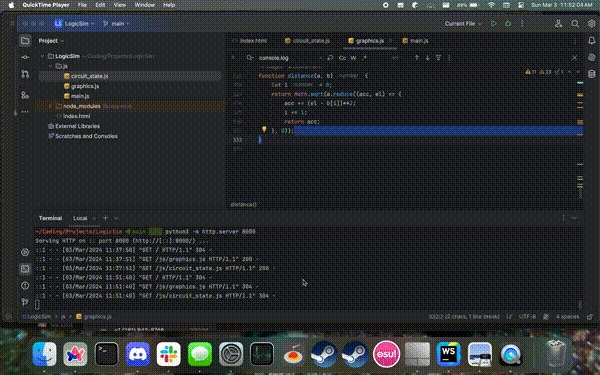Viewport: 600px width, 375px height.
Task: Select graphics.js in project tree
Action: pyautogui.click(x=85, y=86)
